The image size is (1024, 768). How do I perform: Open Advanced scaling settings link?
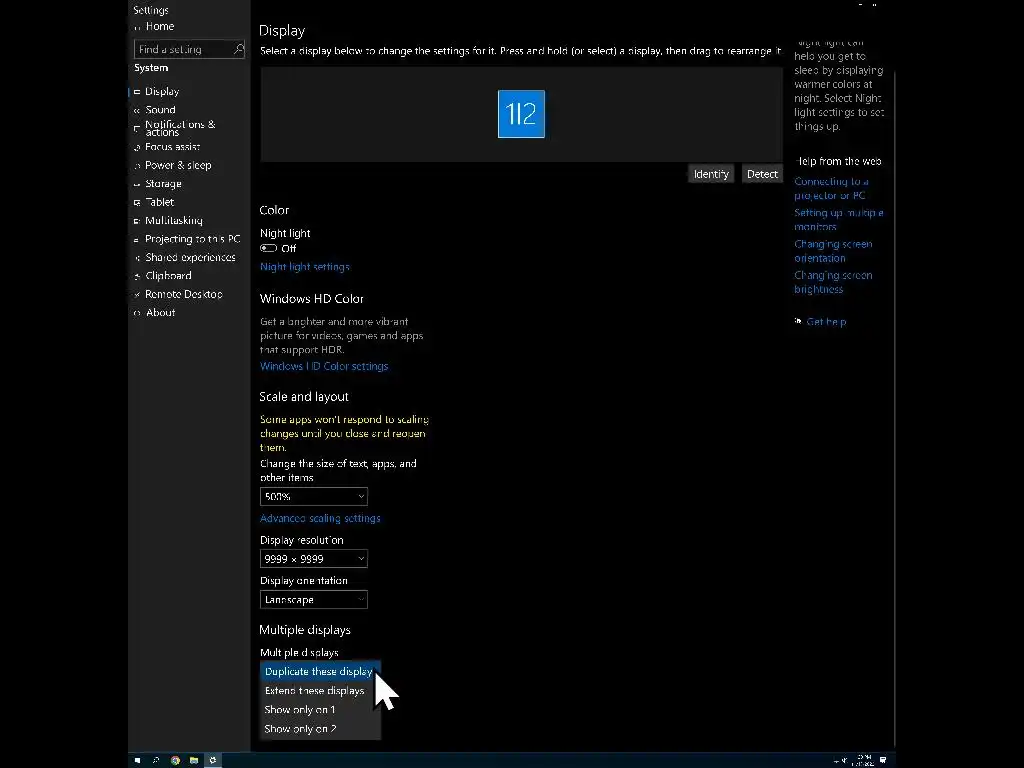tap(320, 518)
